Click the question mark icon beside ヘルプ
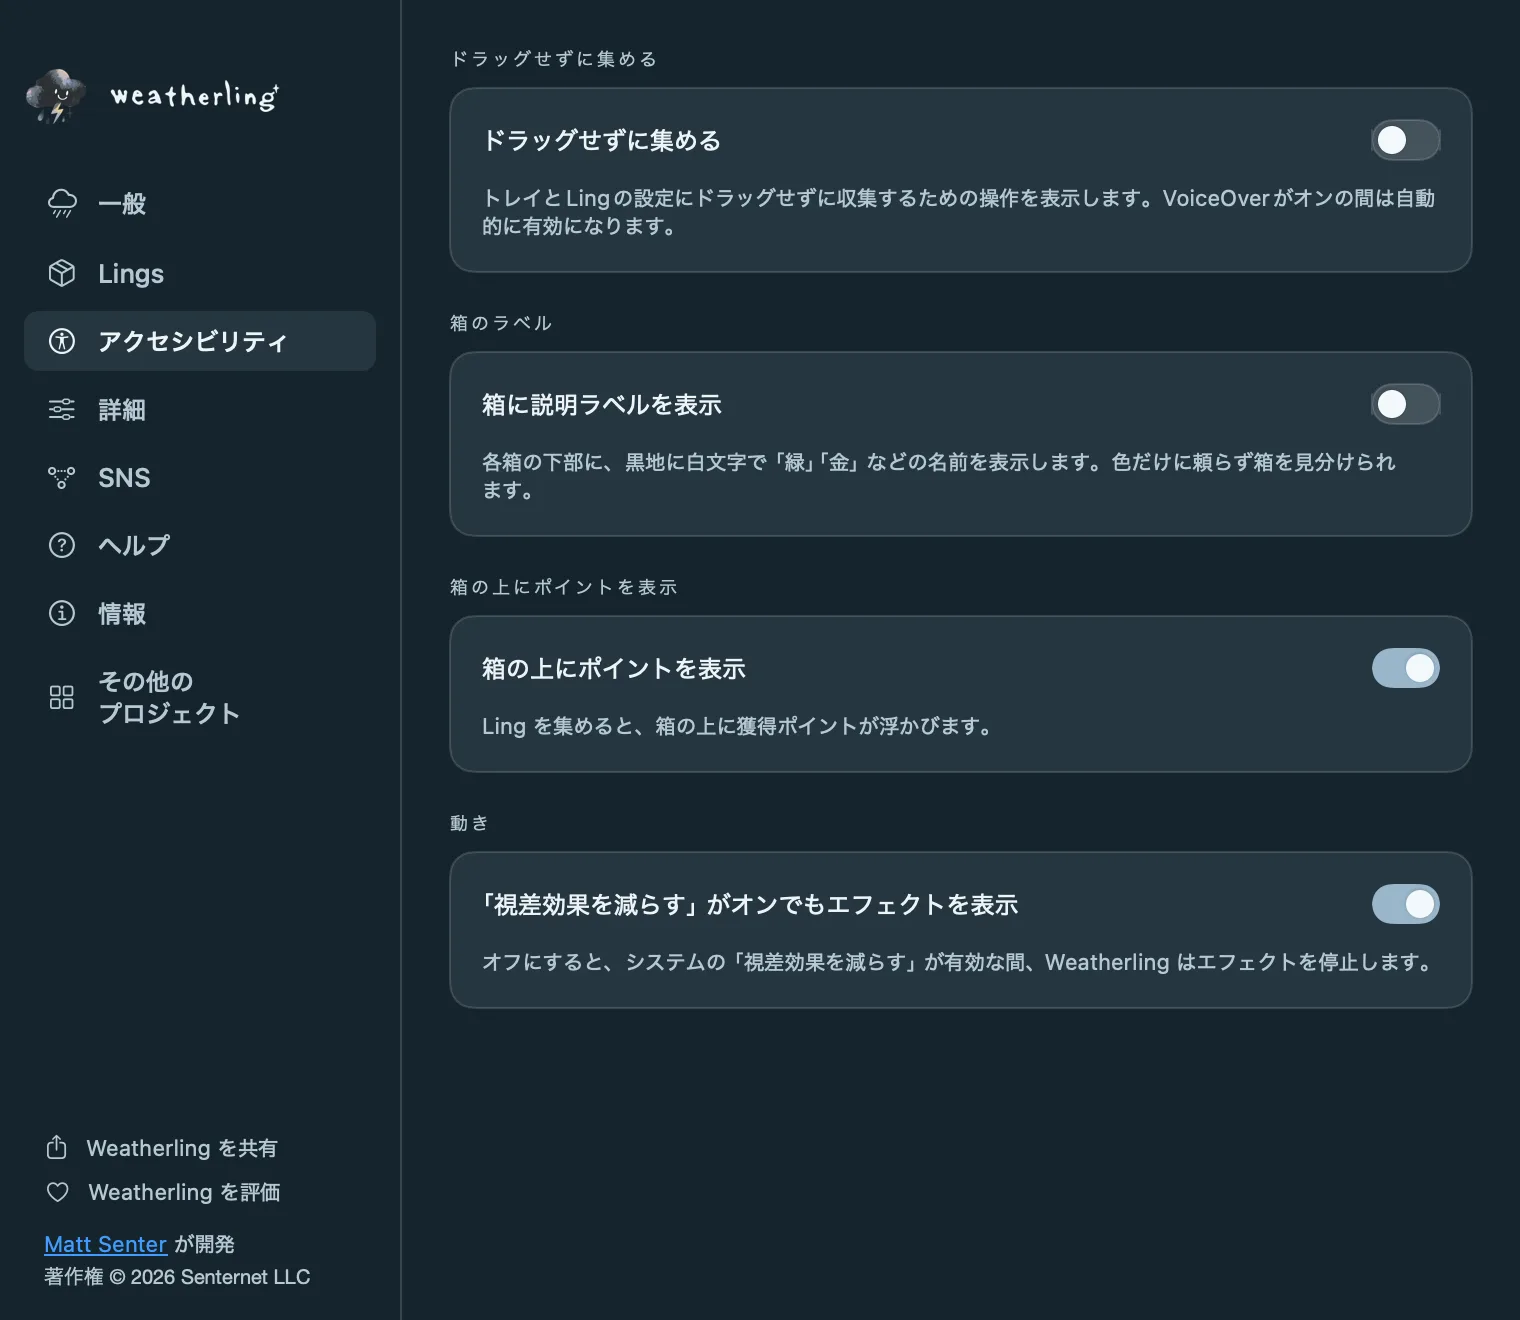 62,545
